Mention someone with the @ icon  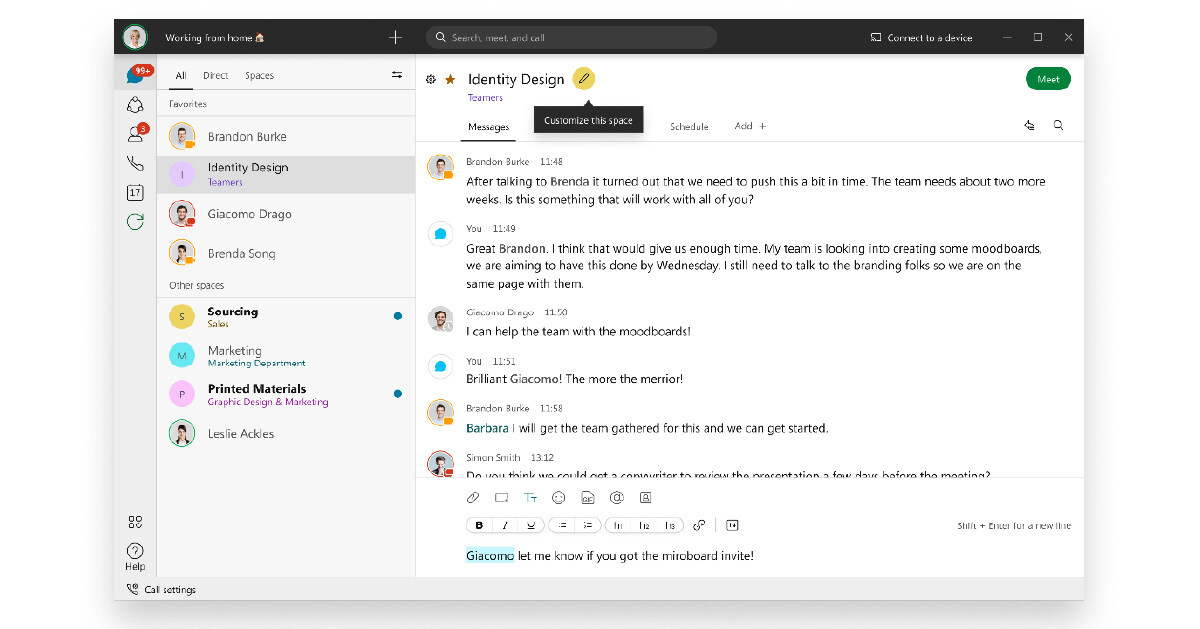click(x=617, y=497)
